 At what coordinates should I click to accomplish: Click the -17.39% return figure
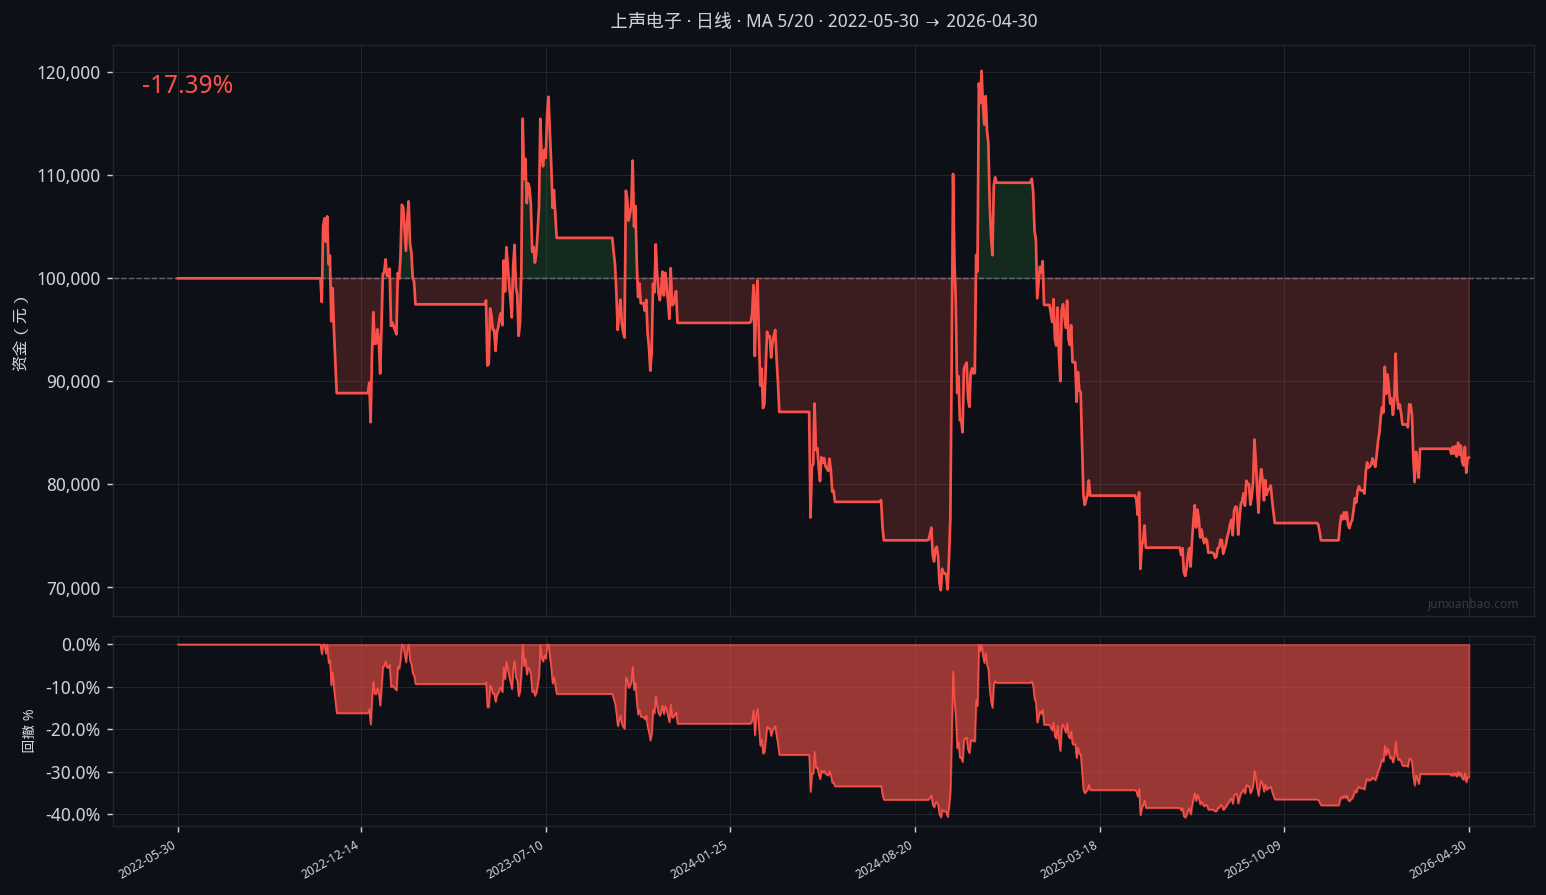(187, 85)
